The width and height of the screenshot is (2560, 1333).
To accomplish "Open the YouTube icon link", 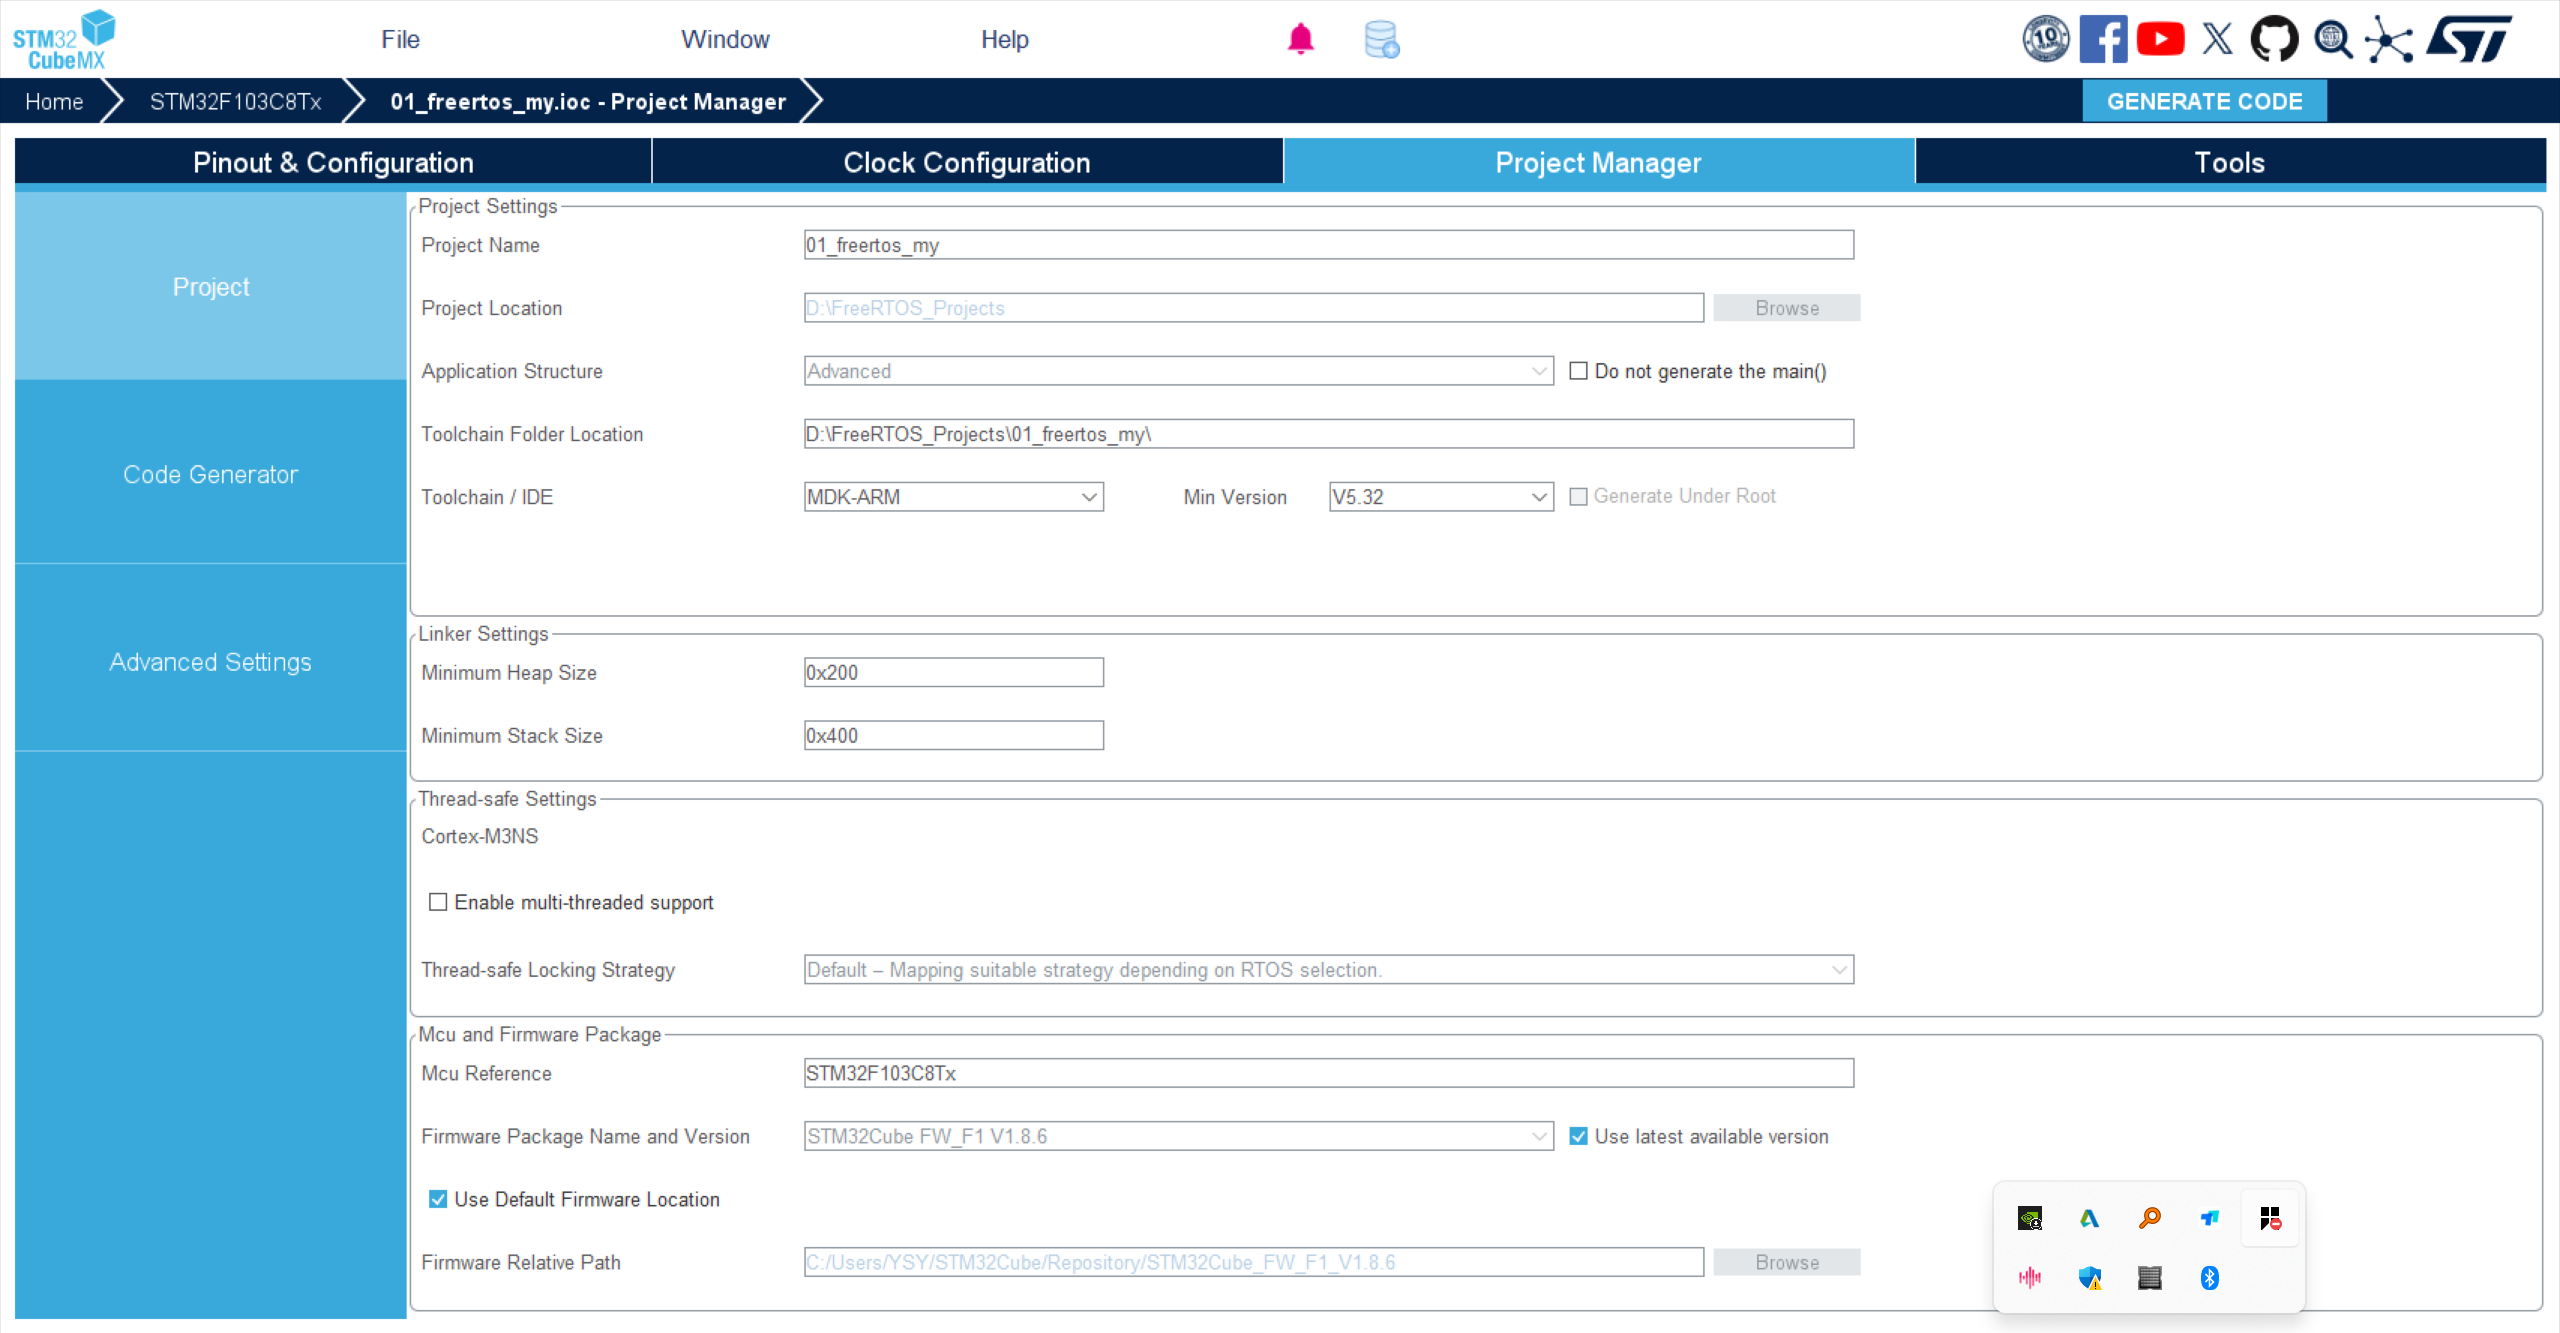I will click(x=2160, y=40).
